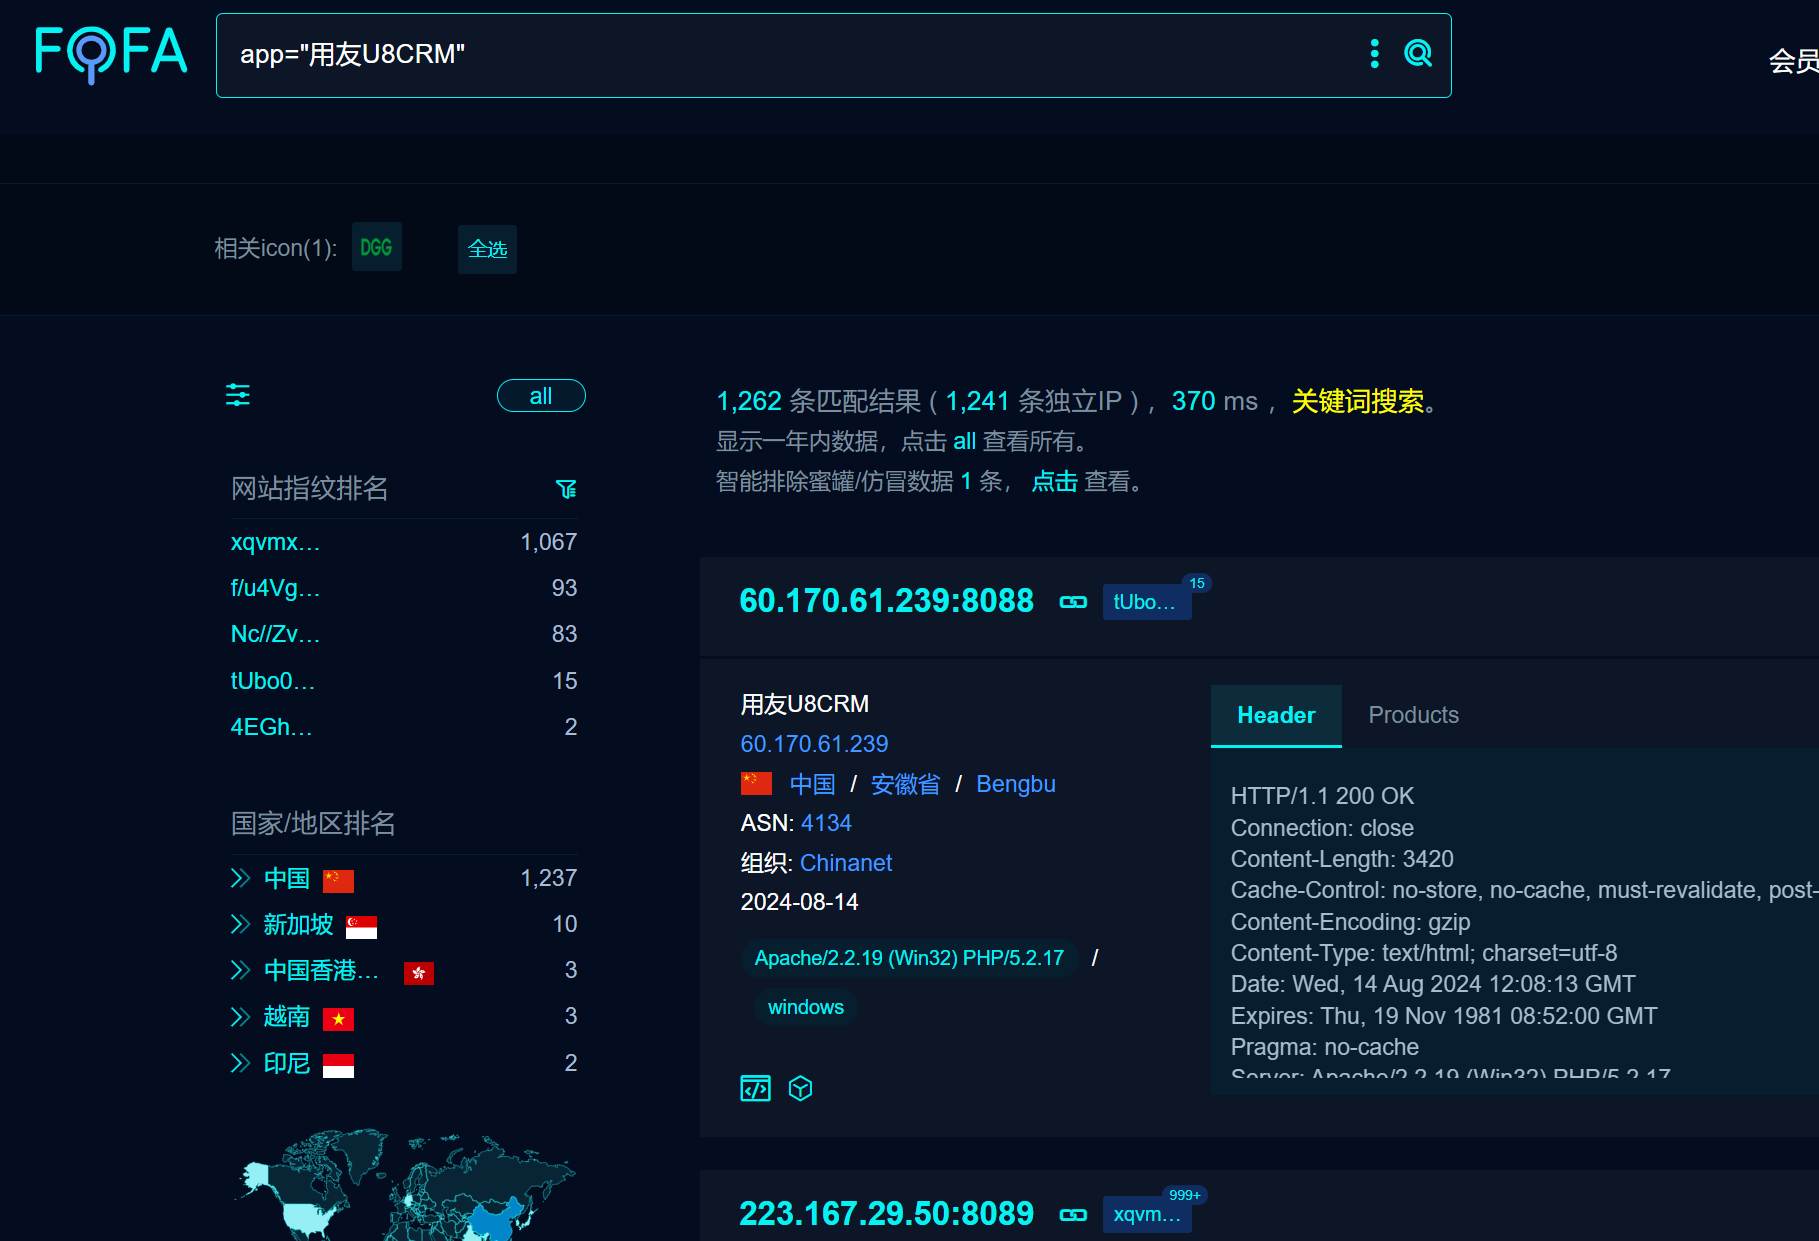Click the windows tag
Image resolution: width=1819 pixels, height=1241 pixels.
point(806,1007)
